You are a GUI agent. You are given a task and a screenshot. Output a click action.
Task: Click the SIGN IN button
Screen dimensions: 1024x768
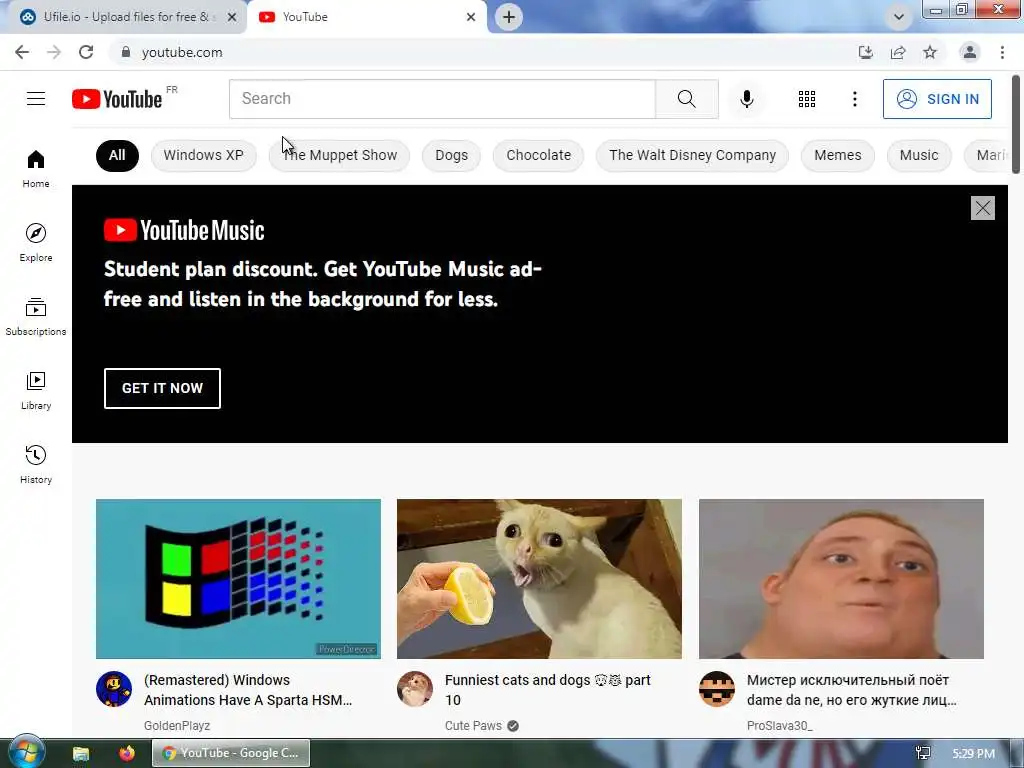937,99
